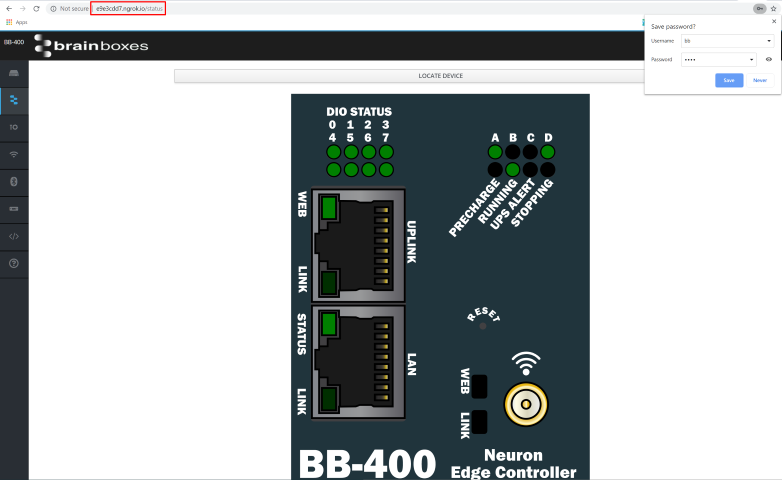Click the Brainboxes logo in header
Image resolution: width=782 pixels, height=480 pixels.
coord(91,45)
